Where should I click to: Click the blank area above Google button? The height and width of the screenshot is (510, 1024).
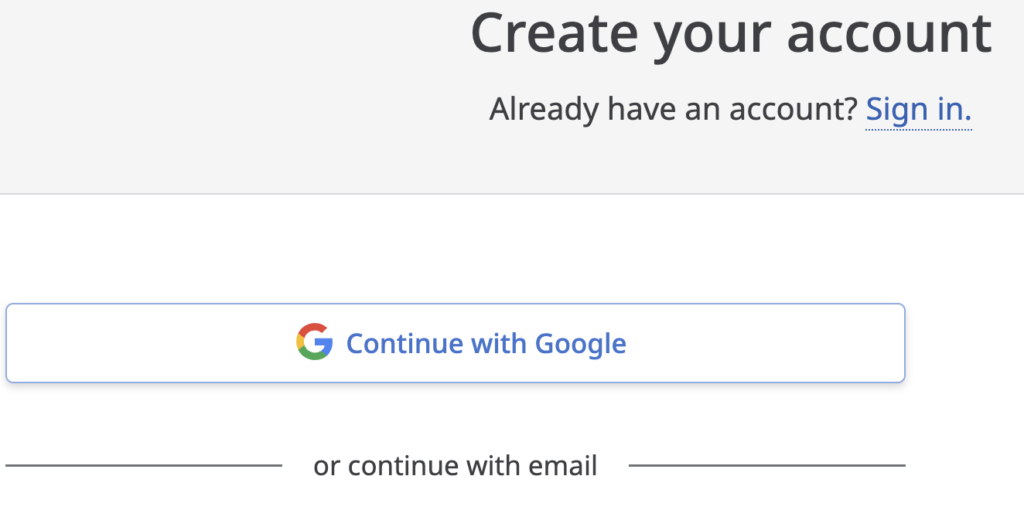click(450, 250)
